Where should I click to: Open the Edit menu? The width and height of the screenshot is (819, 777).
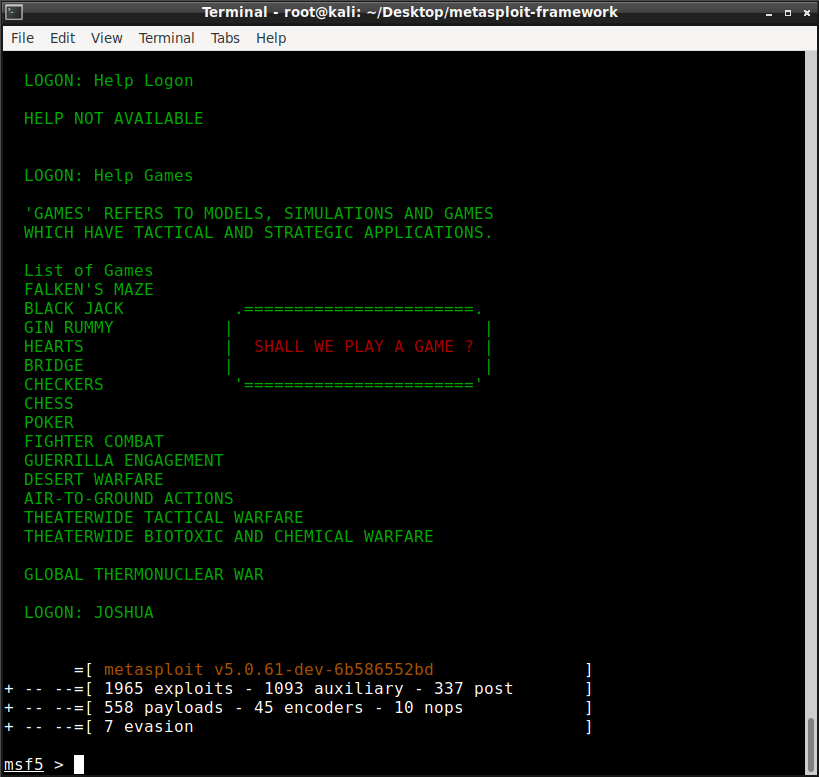(62, 38)
